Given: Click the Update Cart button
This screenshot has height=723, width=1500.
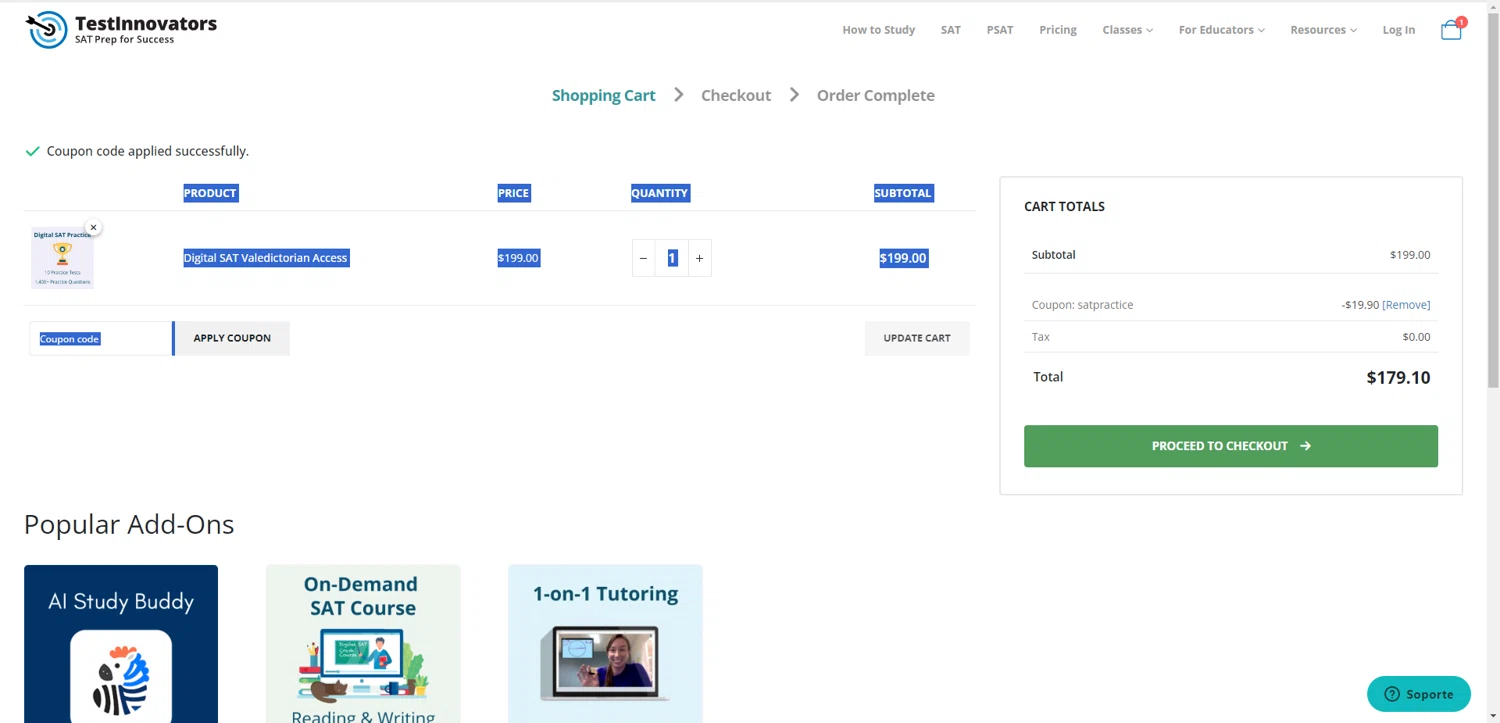Looking at the screenshot, I should pos(917,338).
